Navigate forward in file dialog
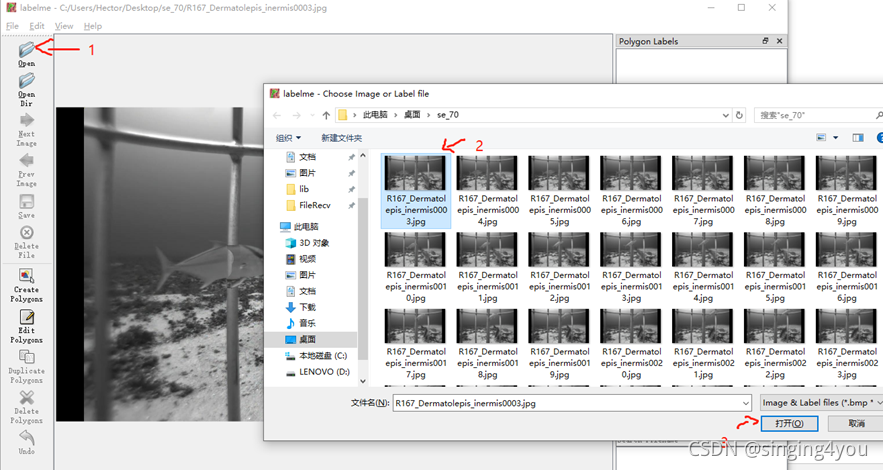This screenshot has height=470, width=883. 296,115
